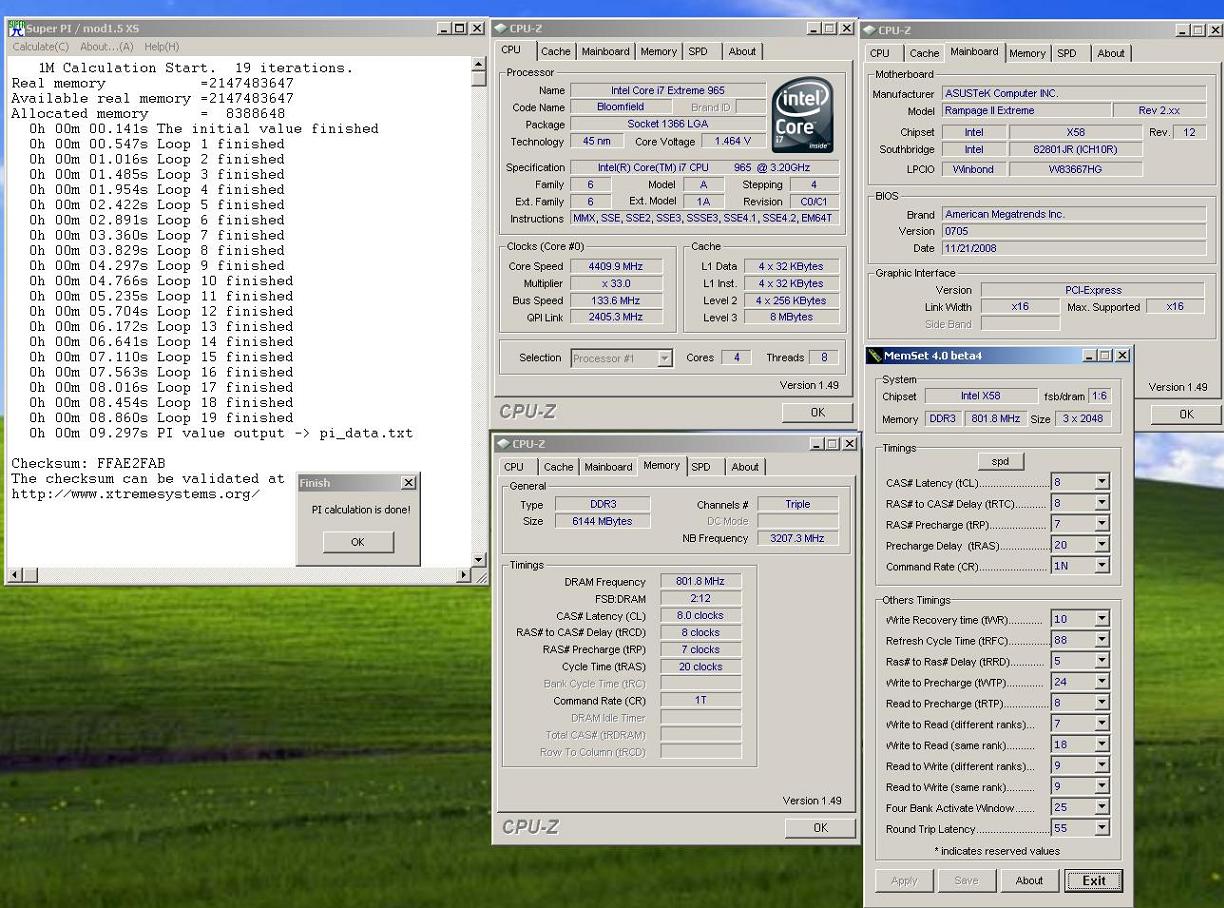
Task: Open Write to Read (same rank) dropdown
Action: 1102,744
